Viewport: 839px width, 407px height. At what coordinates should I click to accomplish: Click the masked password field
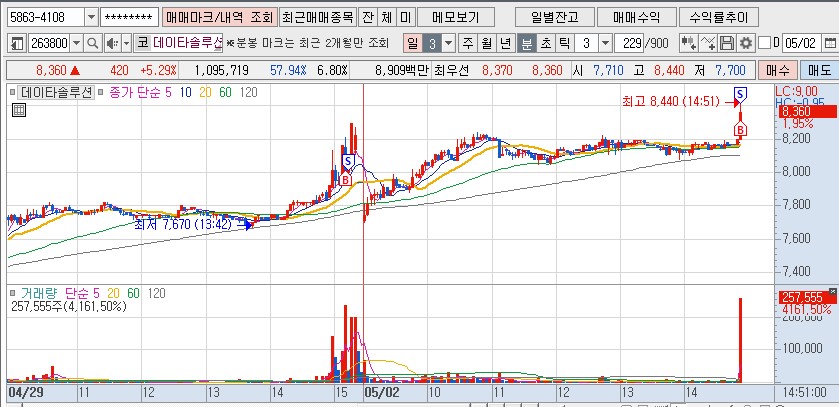(129, 18)
